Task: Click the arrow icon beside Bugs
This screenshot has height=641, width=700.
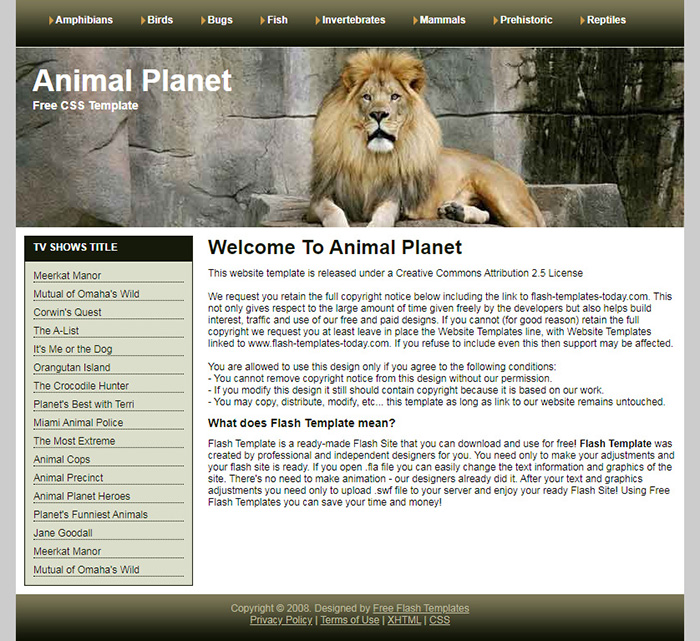Action: coord(203,21)
